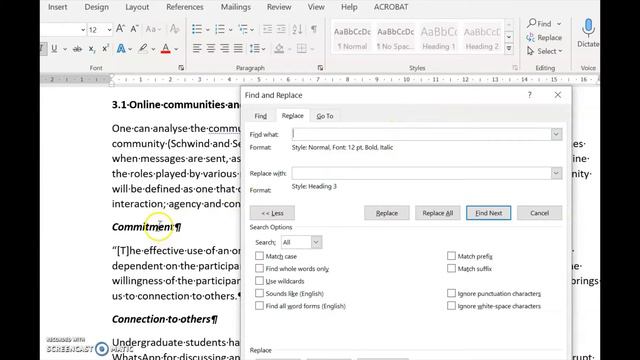Click the Line and Paragraph Spacing icon
This screenshot has height=360, width=640.
point(255,49)
